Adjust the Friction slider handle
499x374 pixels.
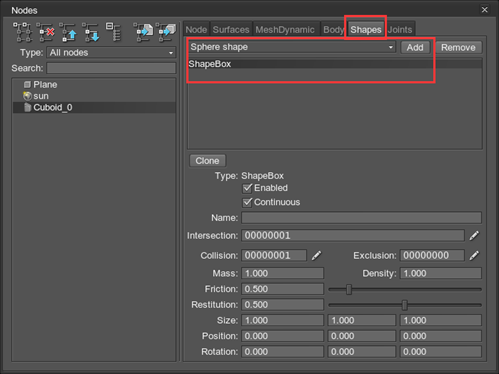point(349,289)
